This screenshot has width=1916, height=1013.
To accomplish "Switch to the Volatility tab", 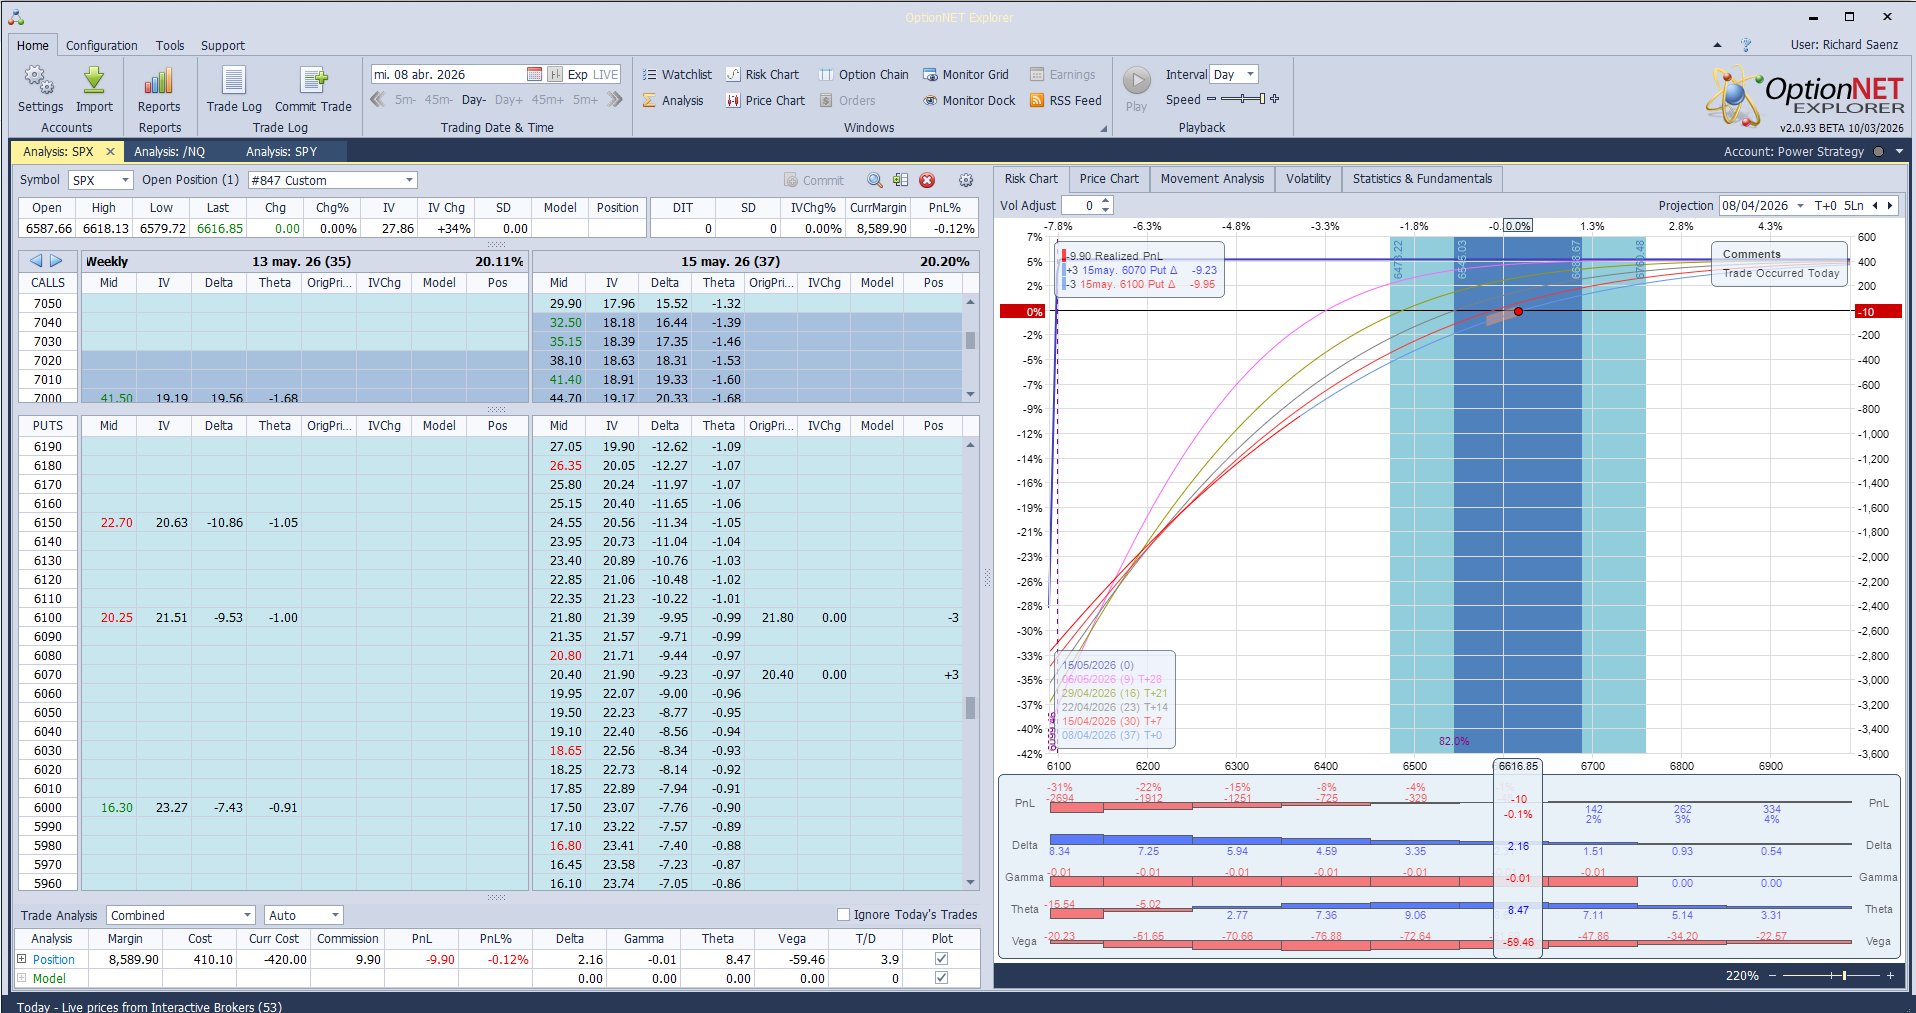I will (x=1308, y=179).
